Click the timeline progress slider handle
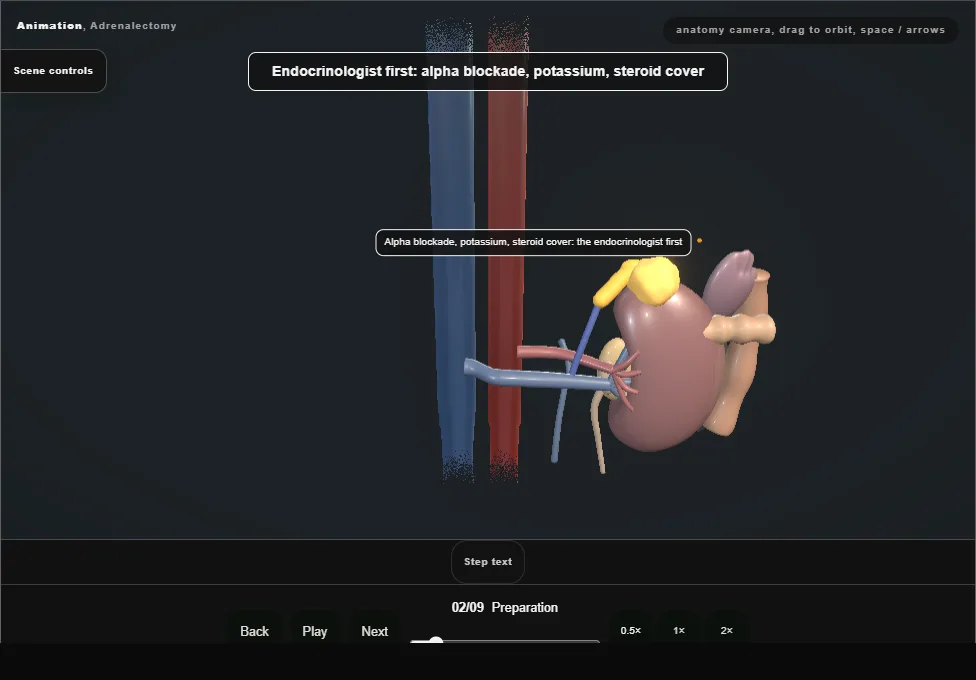 (x=436, y=641)
